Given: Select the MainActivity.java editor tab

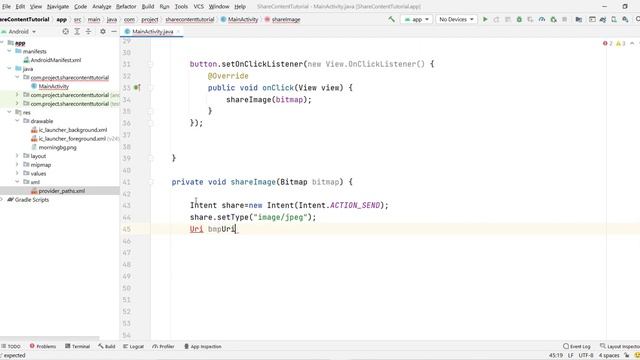Looking at the screenshot, I should [x=152, y=31].
